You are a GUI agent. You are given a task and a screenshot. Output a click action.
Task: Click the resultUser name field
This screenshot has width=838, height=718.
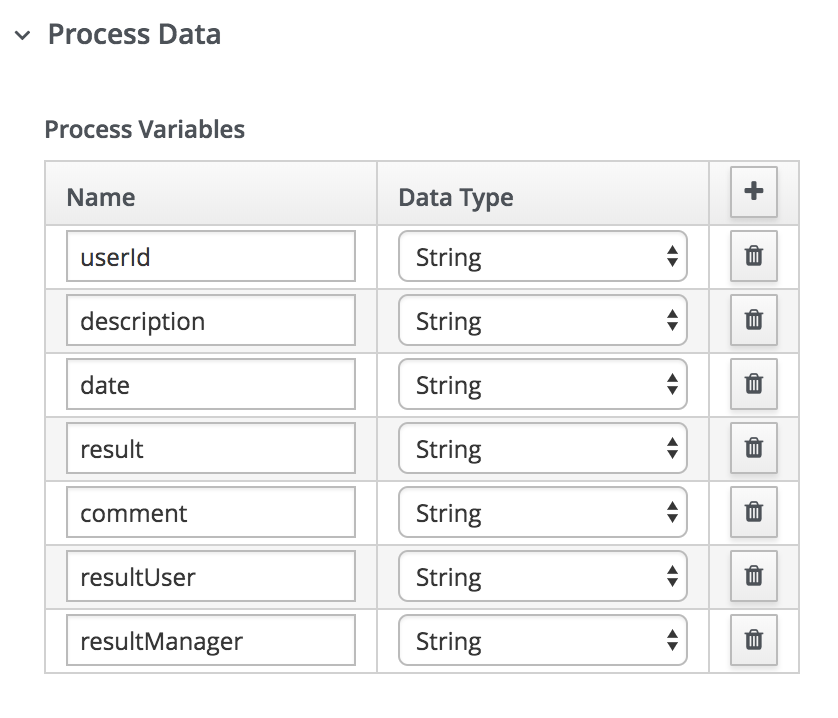(211, 577)
